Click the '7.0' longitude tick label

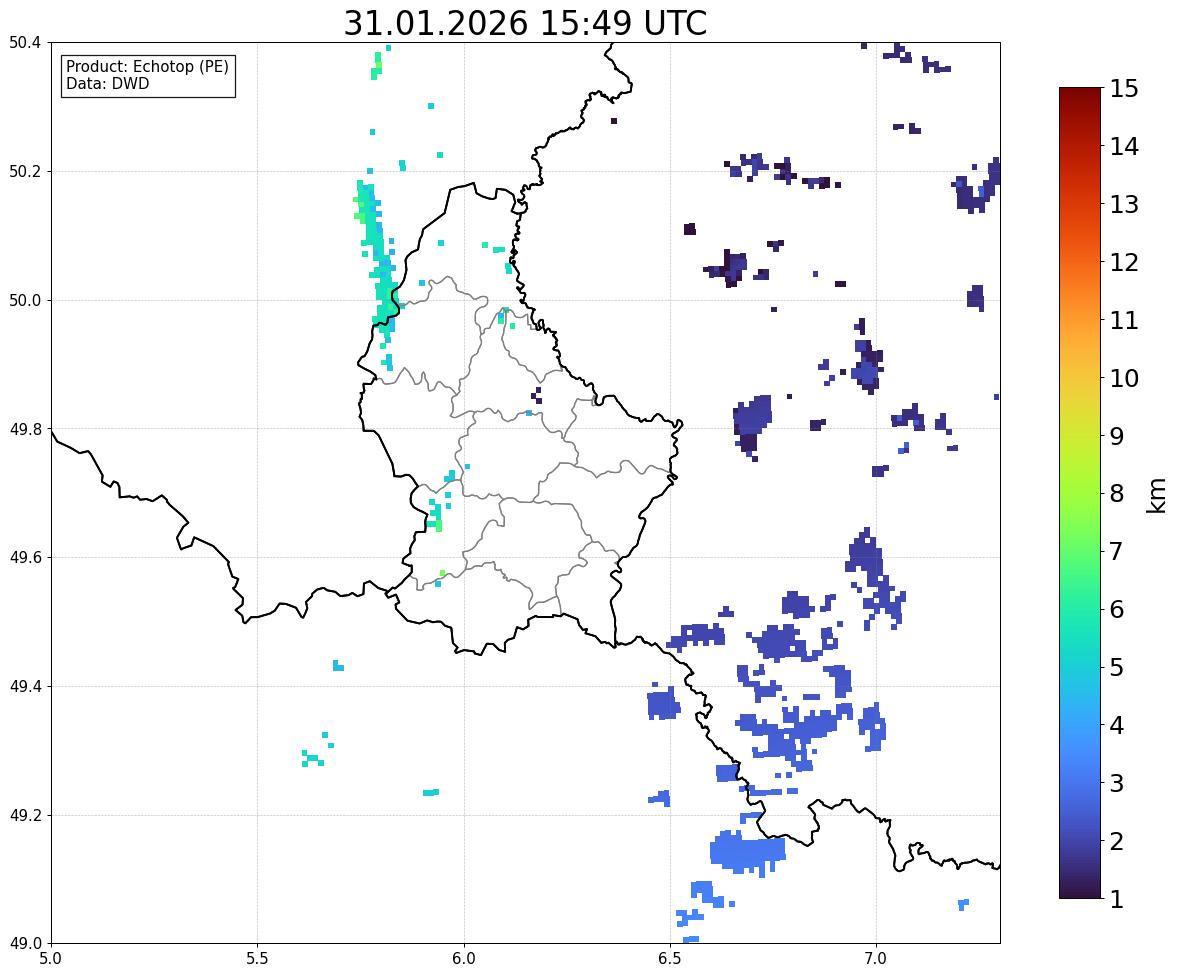876,959
